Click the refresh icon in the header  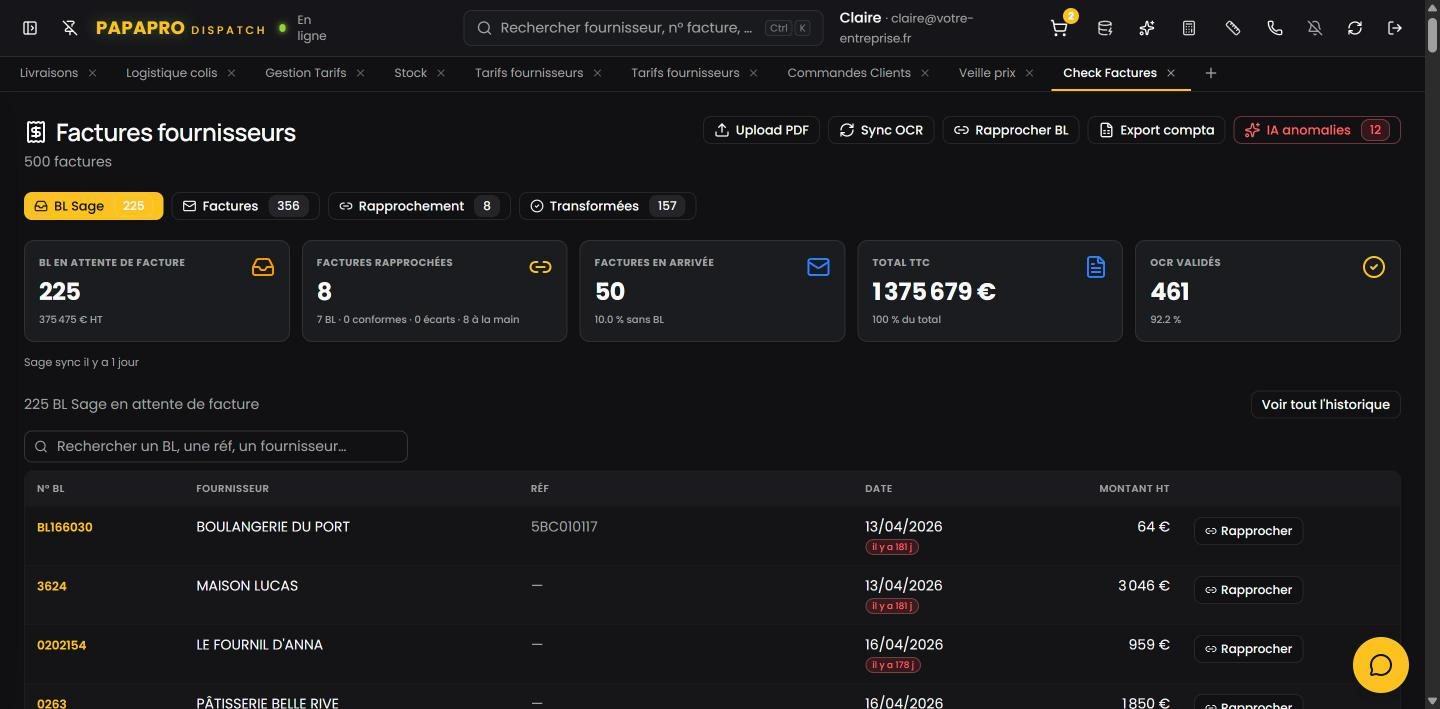pyautogui.click(x=1355, y=28)
